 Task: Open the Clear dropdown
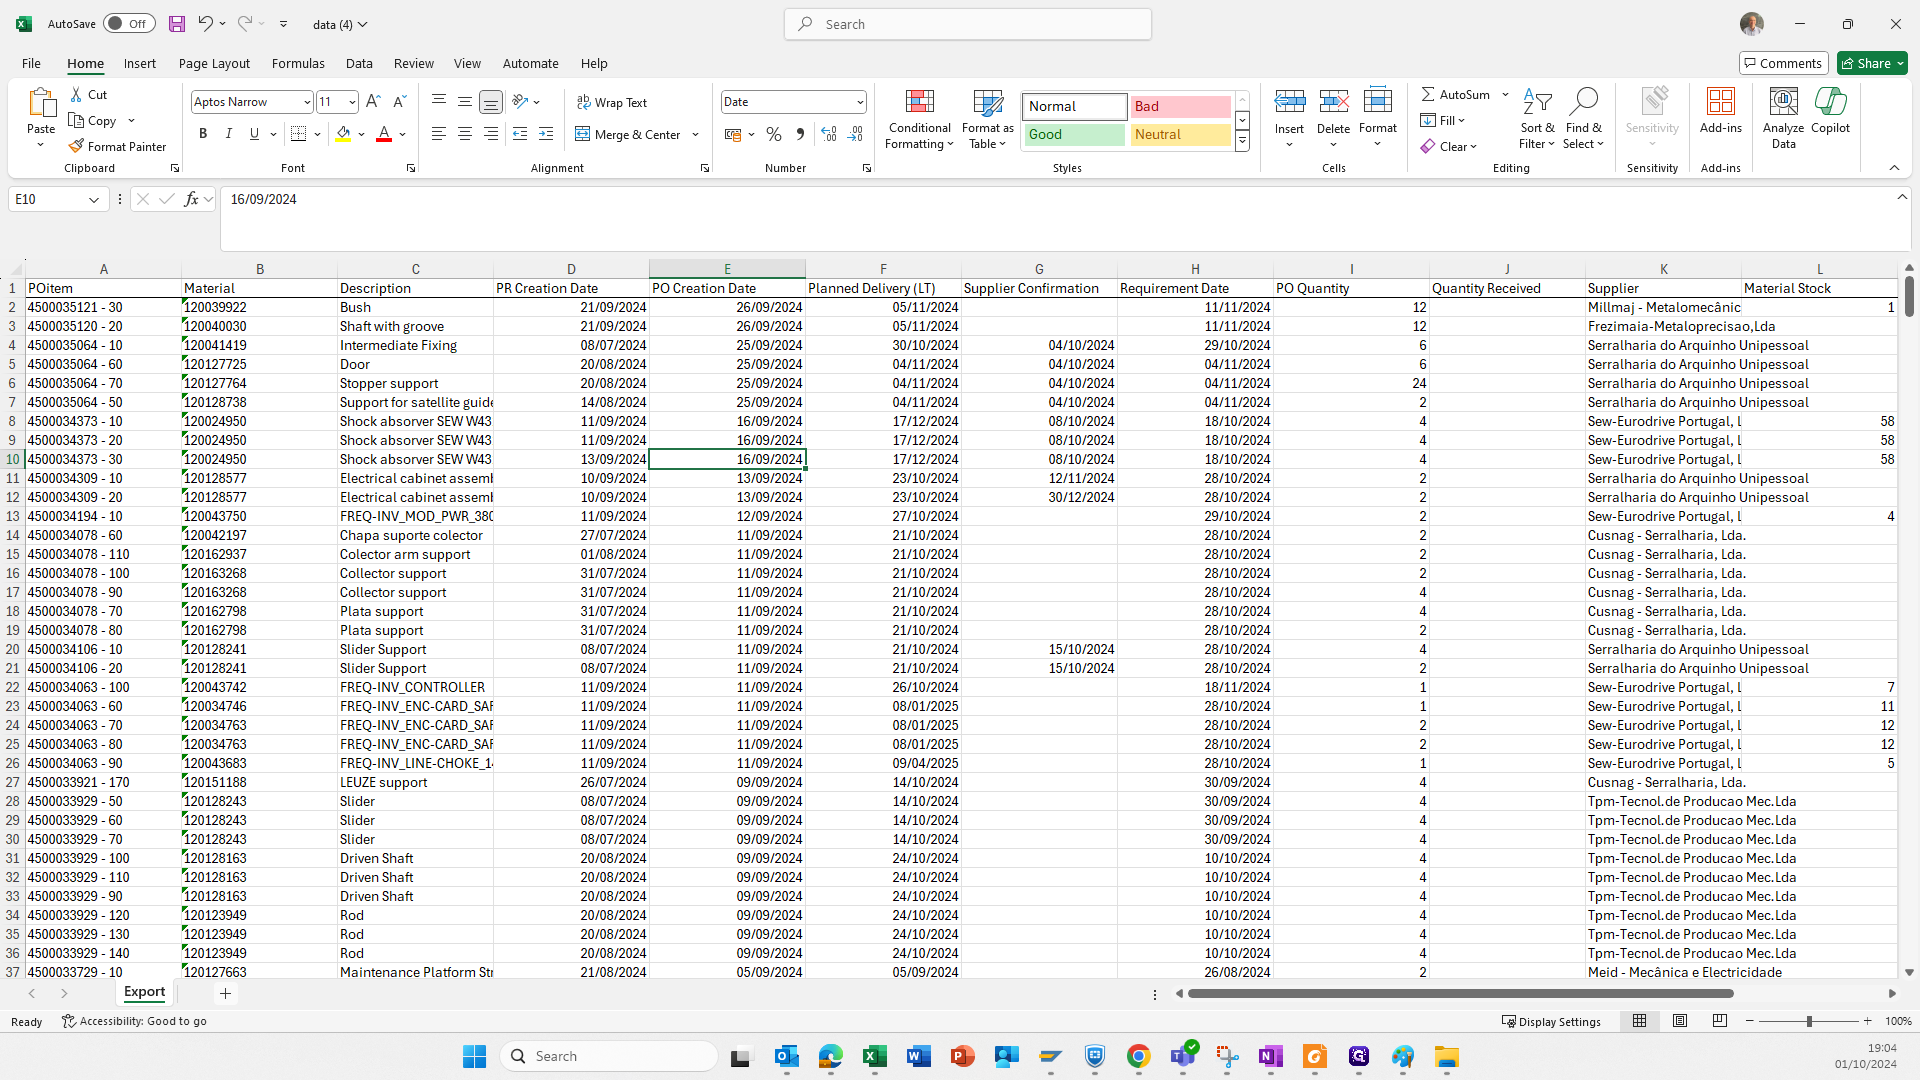point(1449,146)
